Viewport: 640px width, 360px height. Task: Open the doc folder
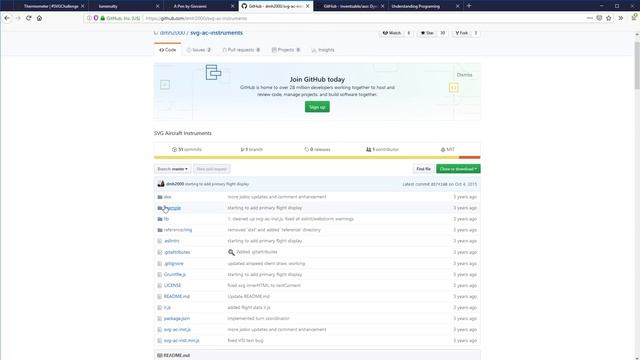[167, 197]
